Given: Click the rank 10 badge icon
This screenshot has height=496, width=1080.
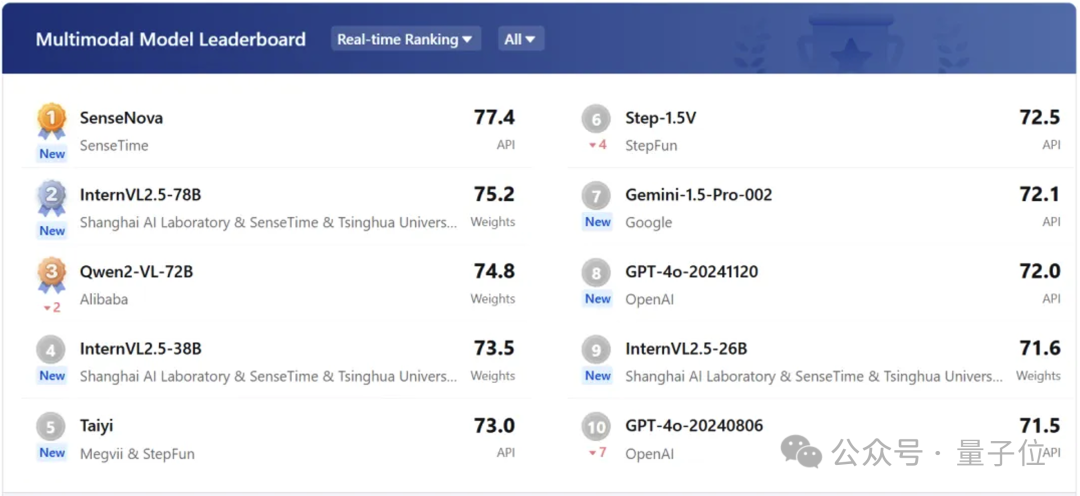Looking at the screenshot, I should tap(596, 427).
